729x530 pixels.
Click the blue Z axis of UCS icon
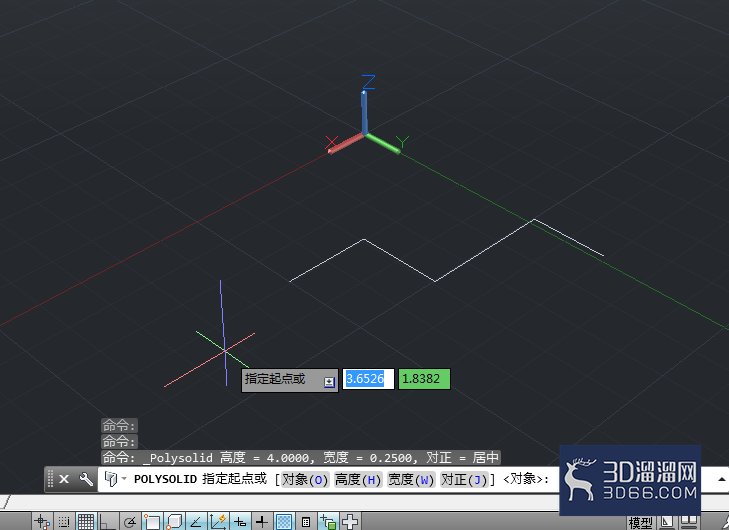[364, 113]
